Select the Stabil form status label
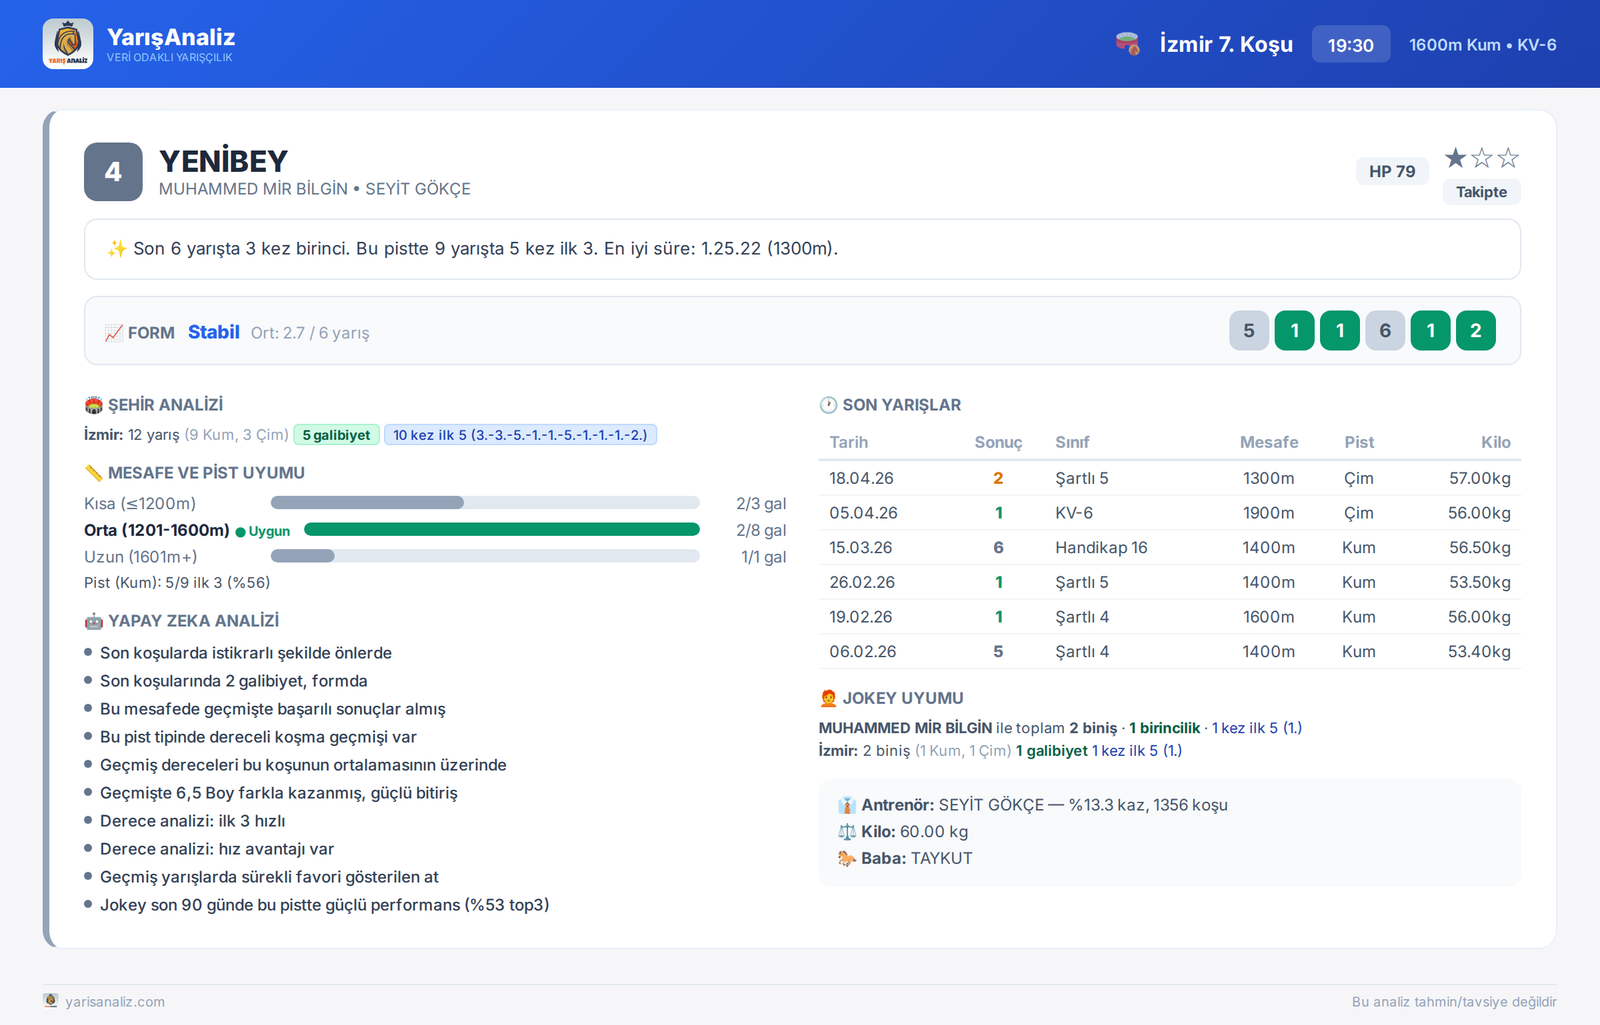 [214, 332]
